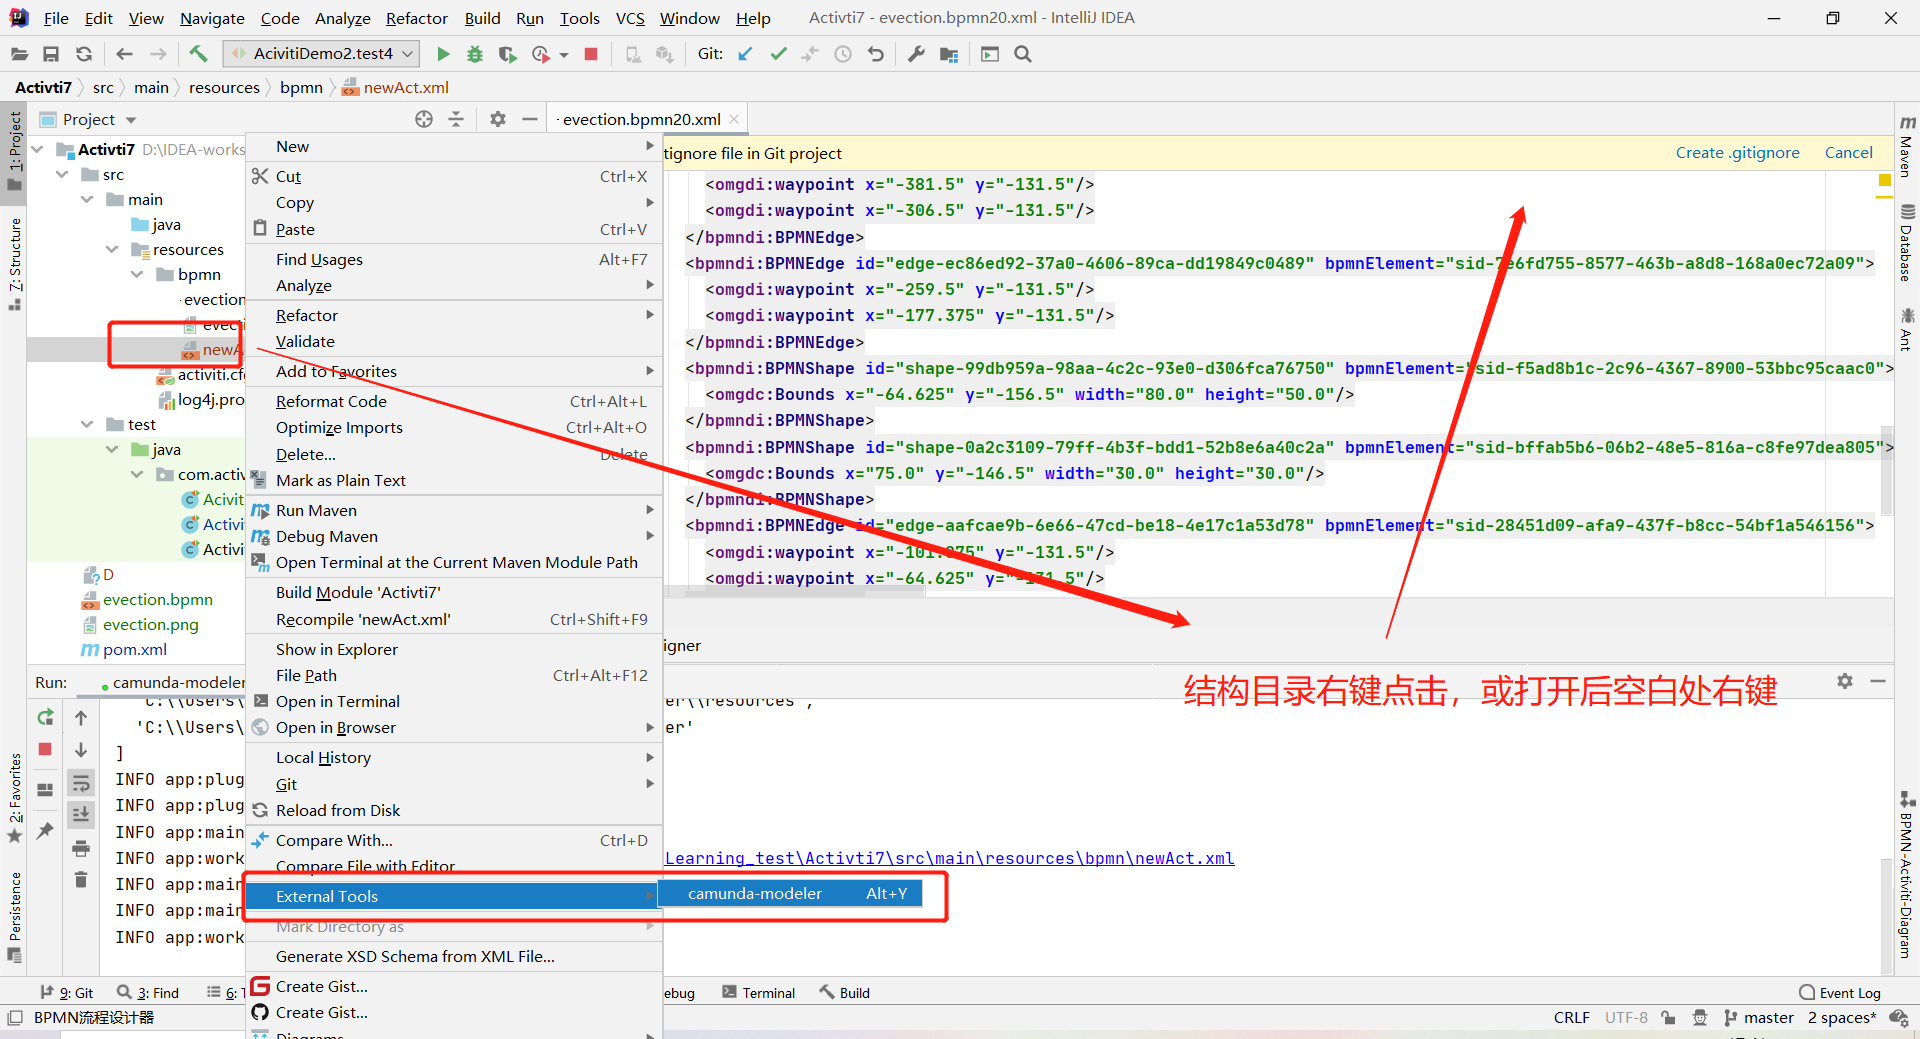This screenshot has height=1039, width=1920.
Task: Stop the running process with red square
Action: [591, 54]
